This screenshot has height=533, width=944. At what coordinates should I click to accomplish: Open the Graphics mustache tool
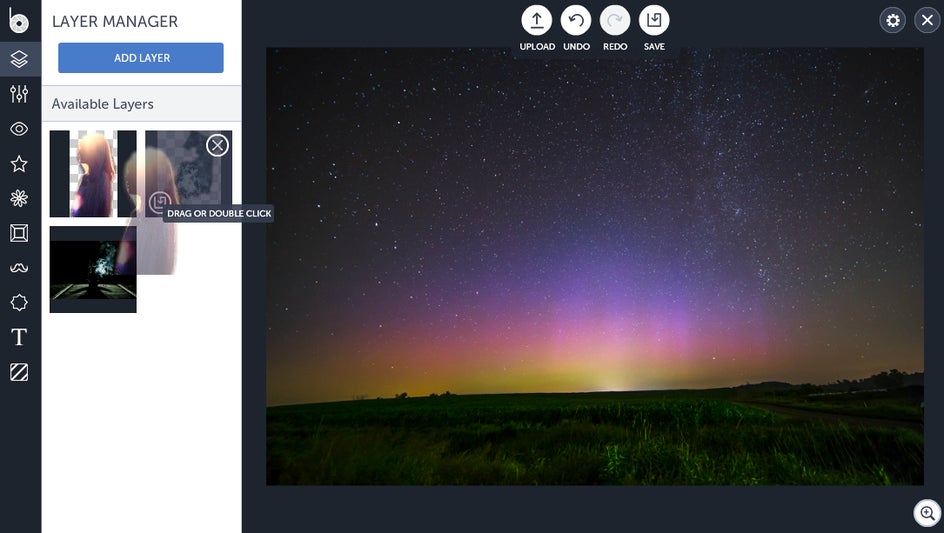[x=19, y=268]
